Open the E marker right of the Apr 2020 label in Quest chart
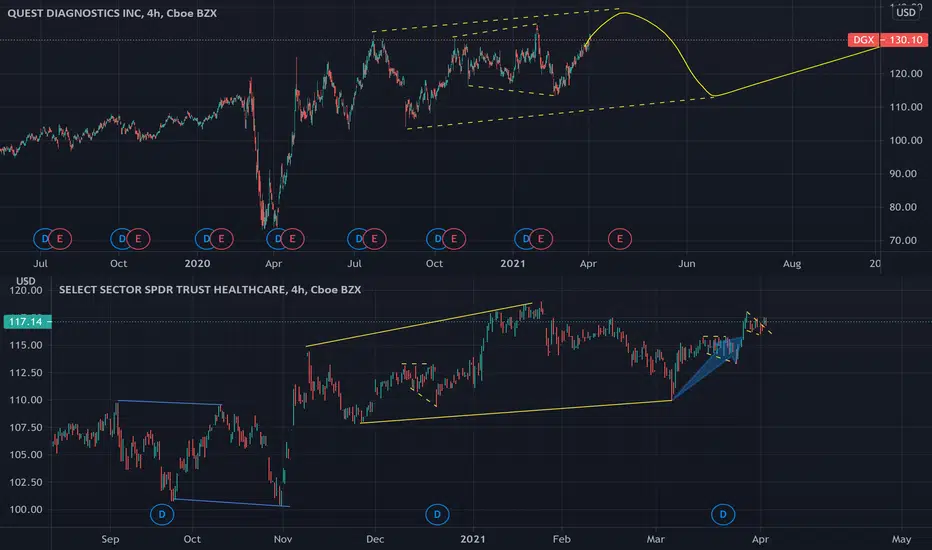This screenshot has height=550, width=932. point(292,239)
